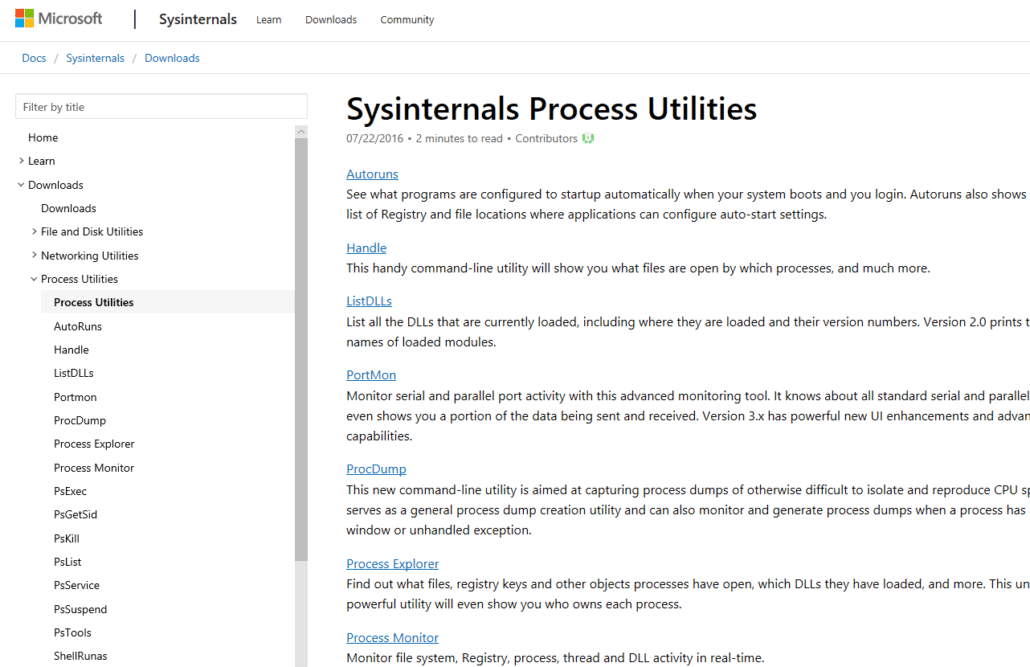Select PsKill in the sidebar
Screen dimensions: 1030x667
tap(66, 538)
